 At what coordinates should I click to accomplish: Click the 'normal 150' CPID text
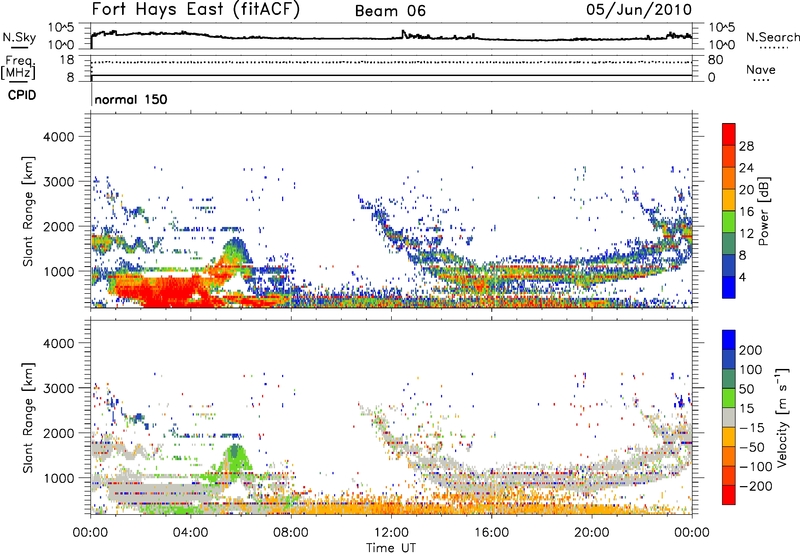tap(131, 99)
